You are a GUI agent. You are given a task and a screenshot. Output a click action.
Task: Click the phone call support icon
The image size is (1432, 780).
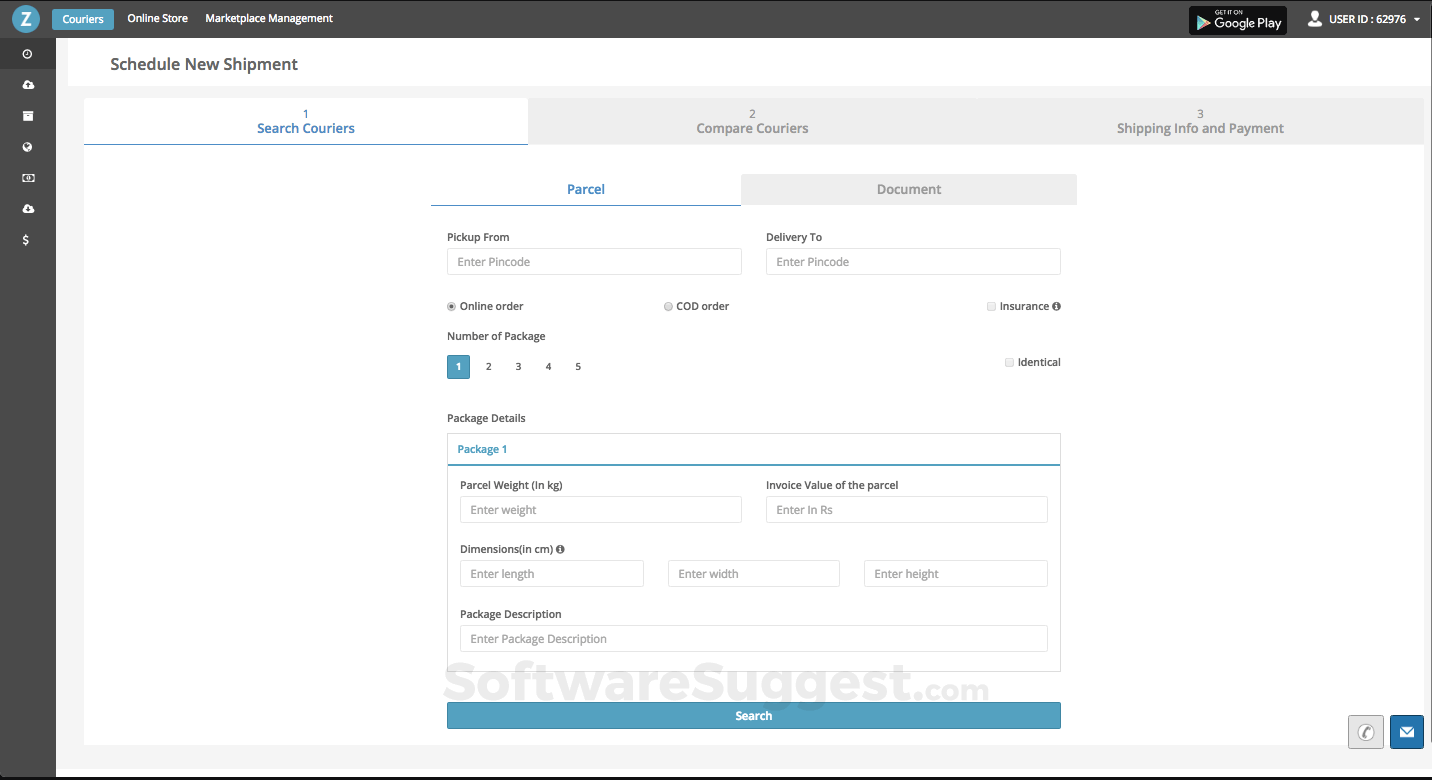[x=1365, y=732]
